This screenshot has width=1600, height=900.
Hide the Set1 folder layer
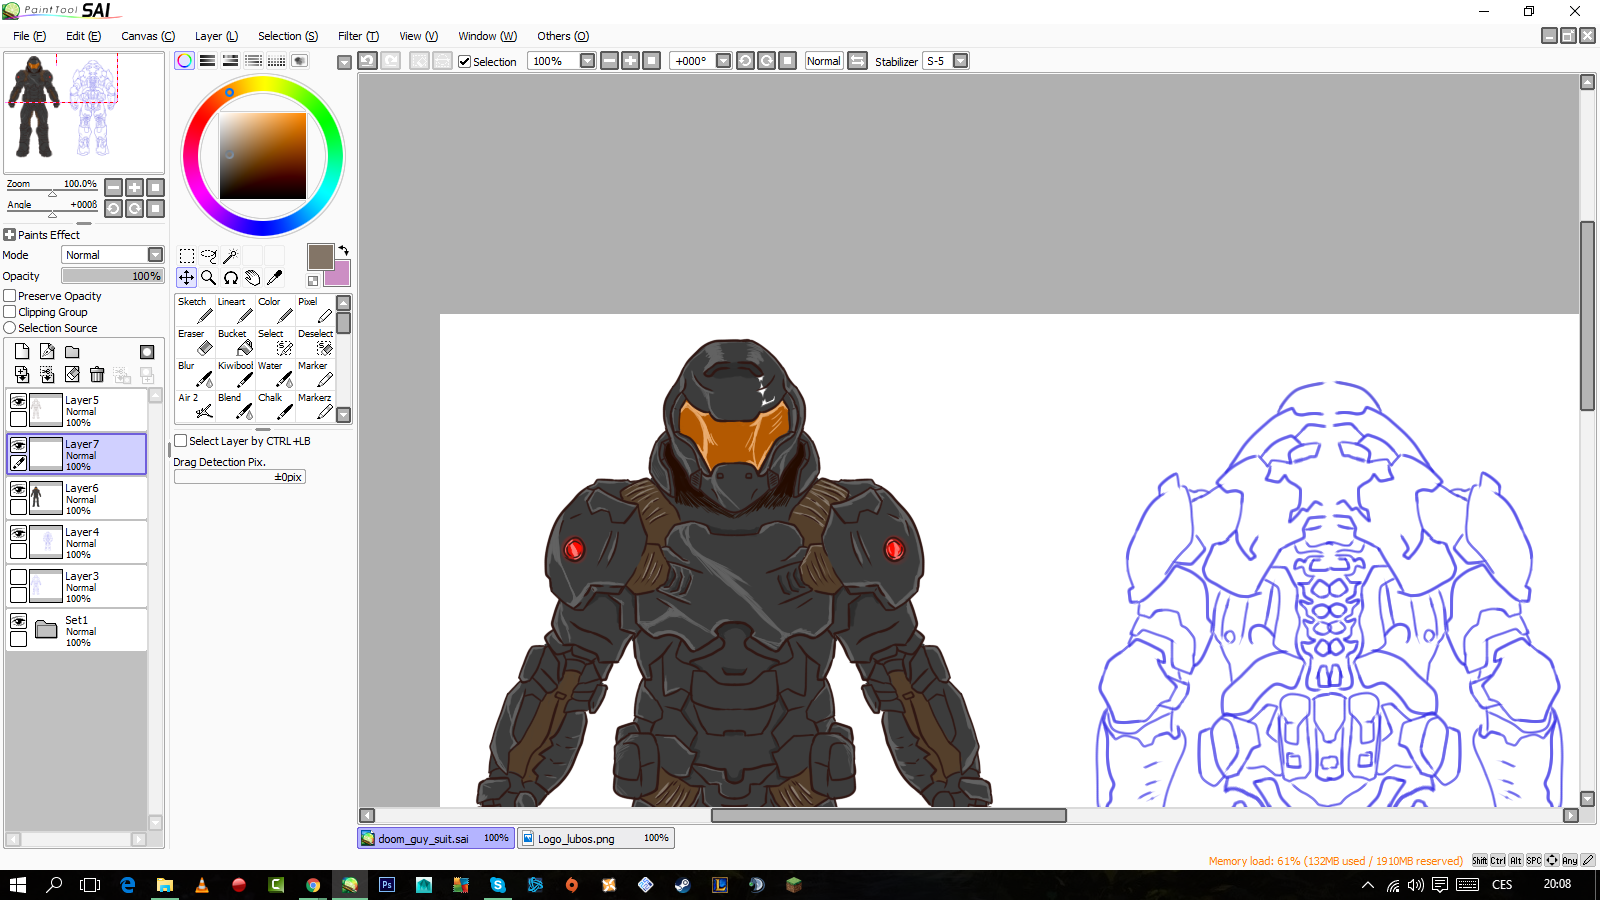click(x=18, y=621)
